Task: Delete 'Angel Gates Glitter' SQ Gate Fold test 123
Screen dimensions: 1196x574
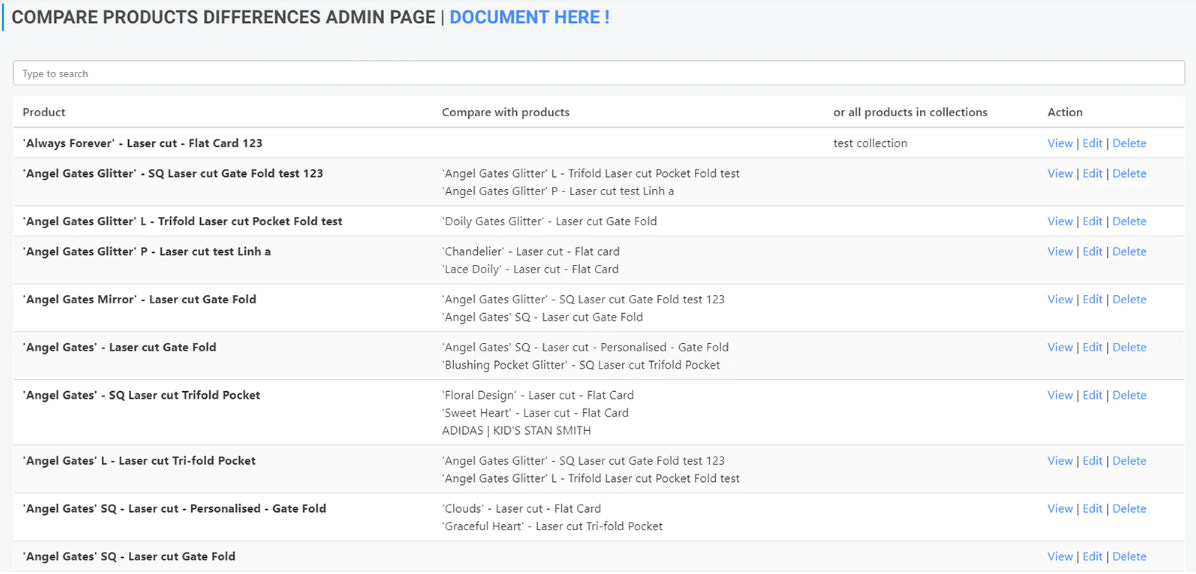Action: (1129, 173)
